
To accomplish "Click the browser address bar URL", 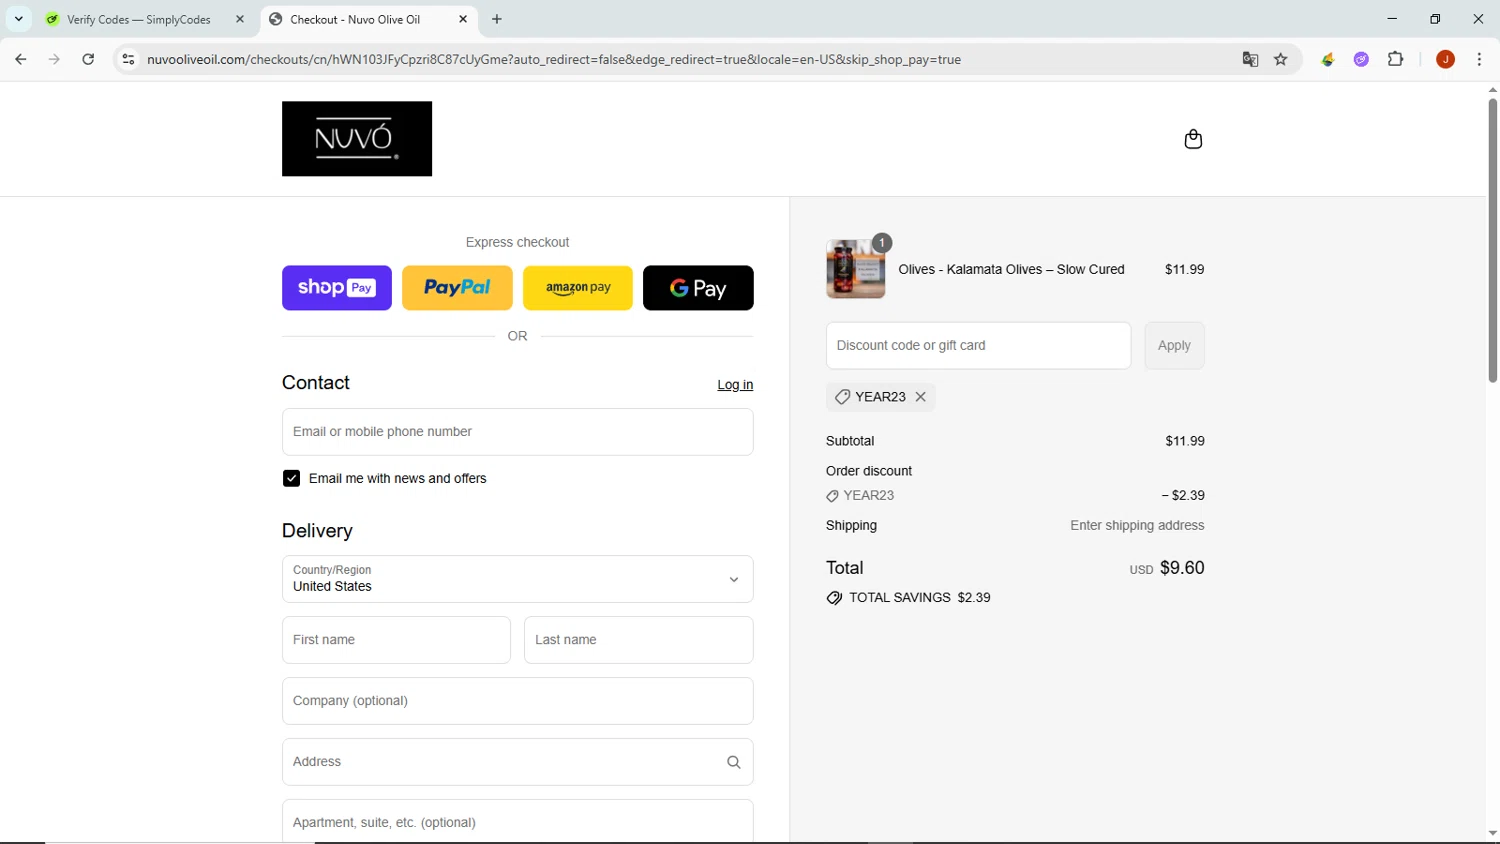I will point(554,59).
